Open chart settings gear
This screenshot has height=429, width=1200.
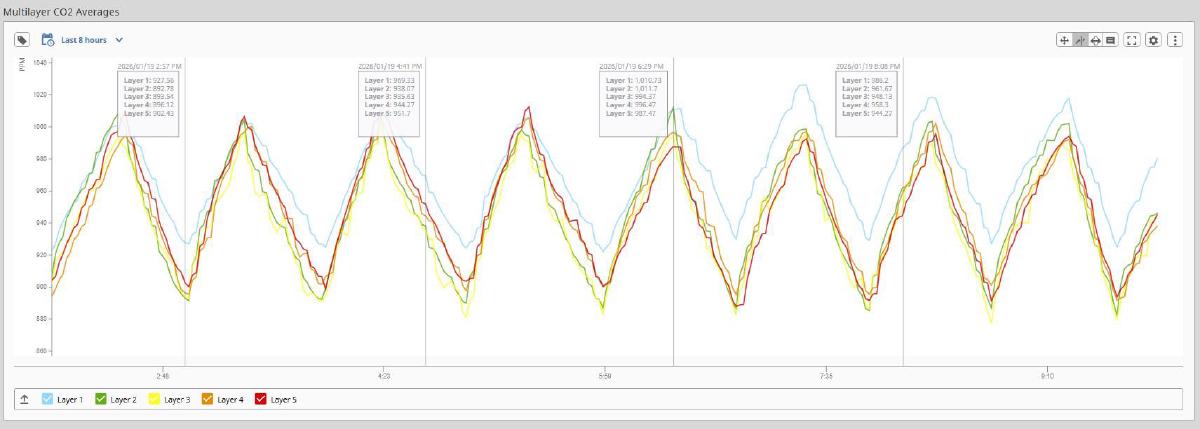coord(1153,40)
